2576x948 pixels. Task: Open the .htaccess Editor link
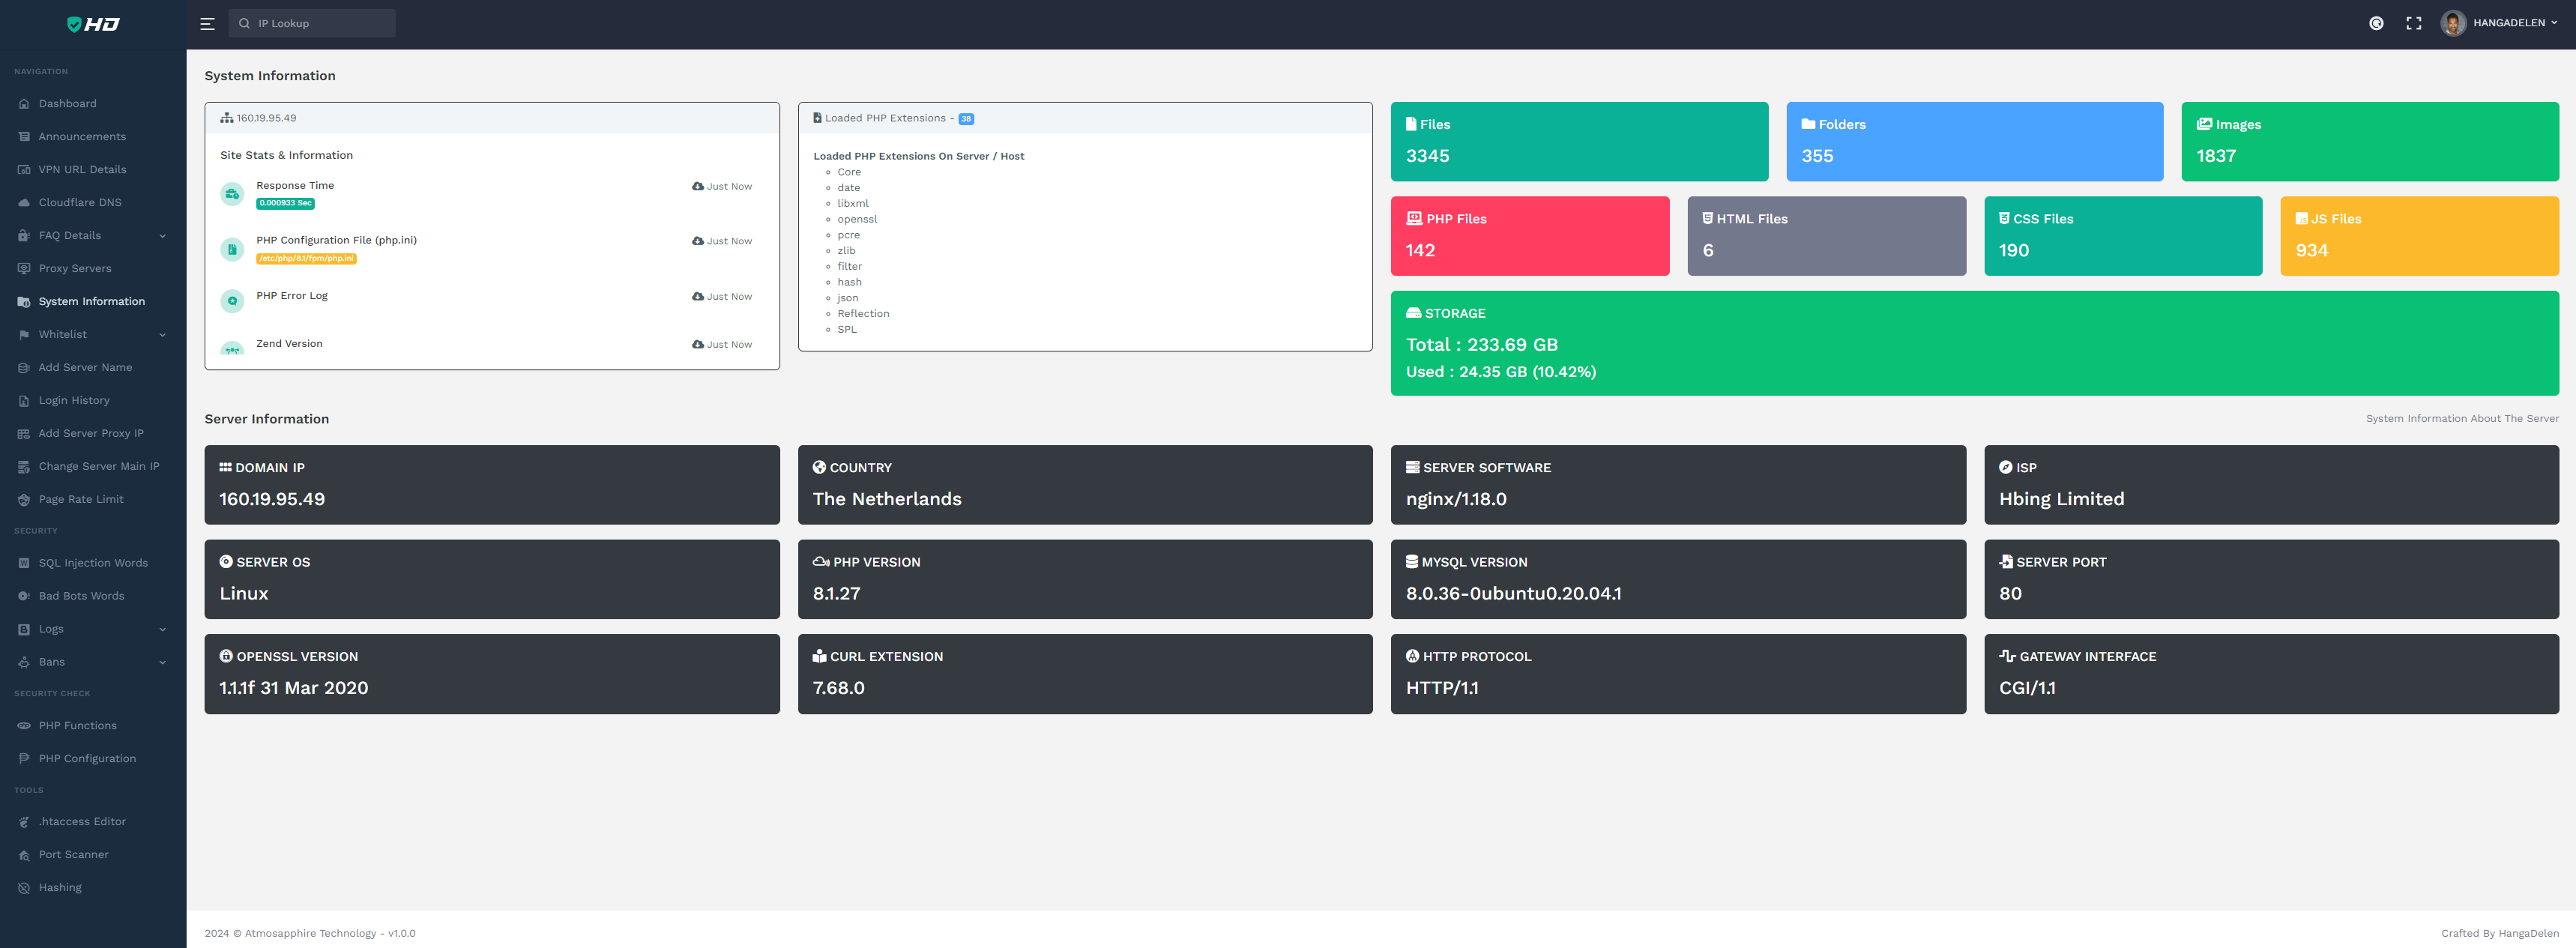(x=81, y=822)
